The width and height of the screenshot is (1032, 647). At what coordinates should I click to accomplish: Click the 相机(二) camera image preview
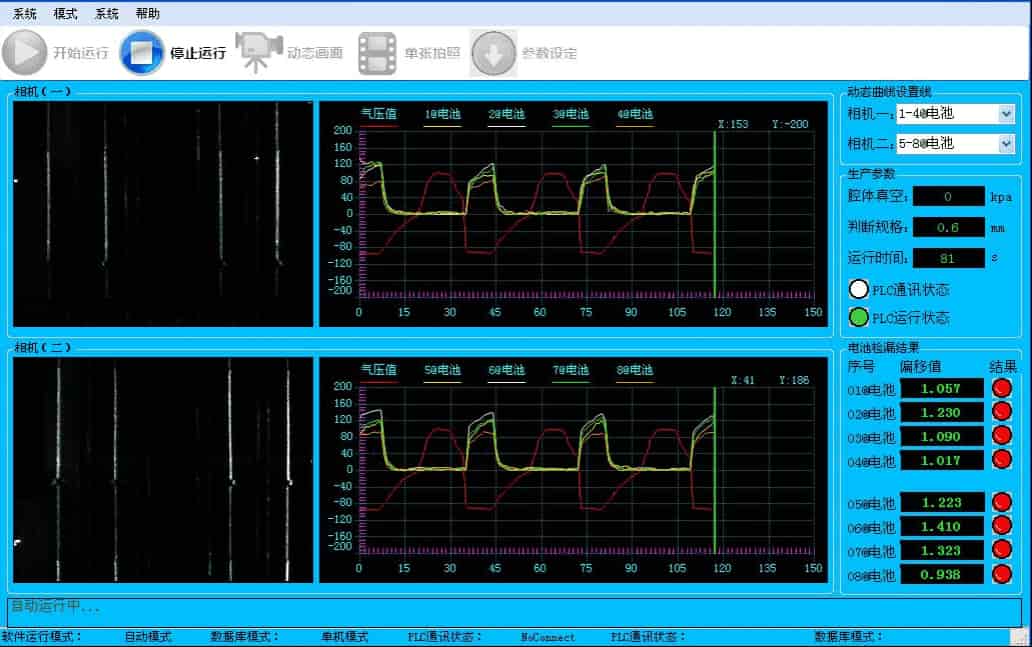(163, 470)
